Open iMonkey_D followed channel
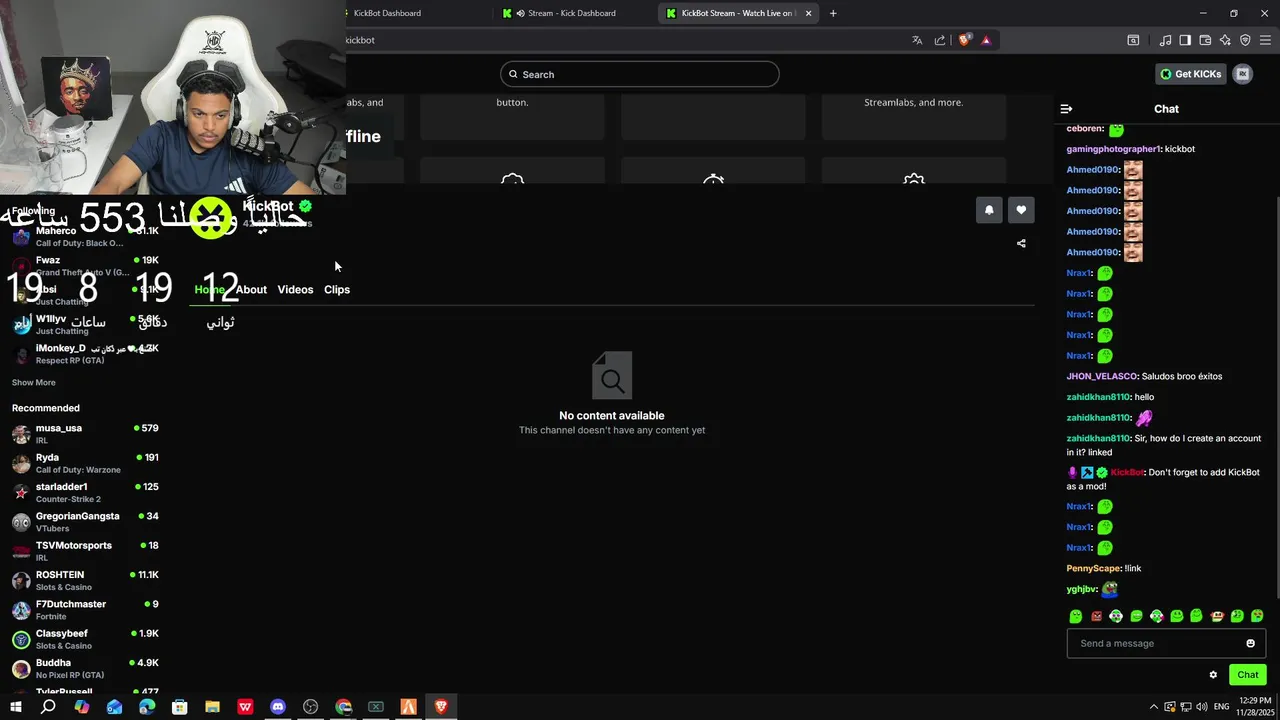This screenshot has height=720, width=1280. coord(85,354)
